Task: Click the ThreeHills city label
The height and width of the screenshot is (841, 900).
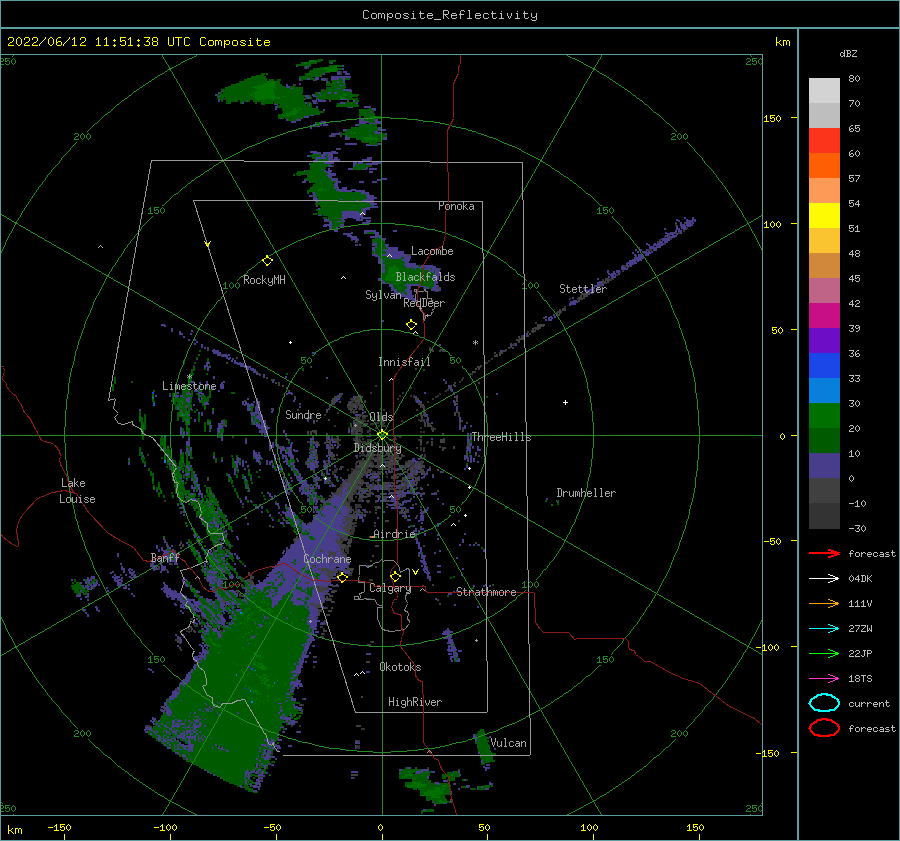Action: click(502, 437)
